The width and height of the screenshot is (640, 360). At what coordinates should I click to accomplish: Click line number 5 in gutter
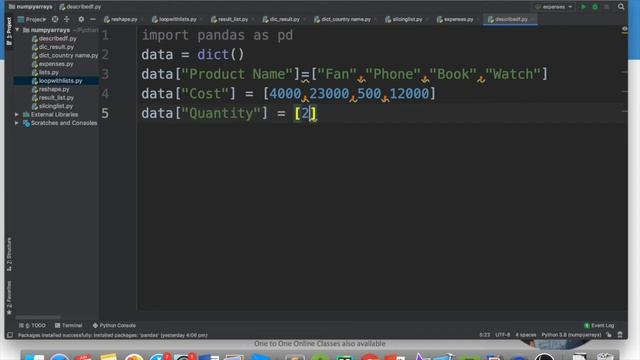(105, 113)
